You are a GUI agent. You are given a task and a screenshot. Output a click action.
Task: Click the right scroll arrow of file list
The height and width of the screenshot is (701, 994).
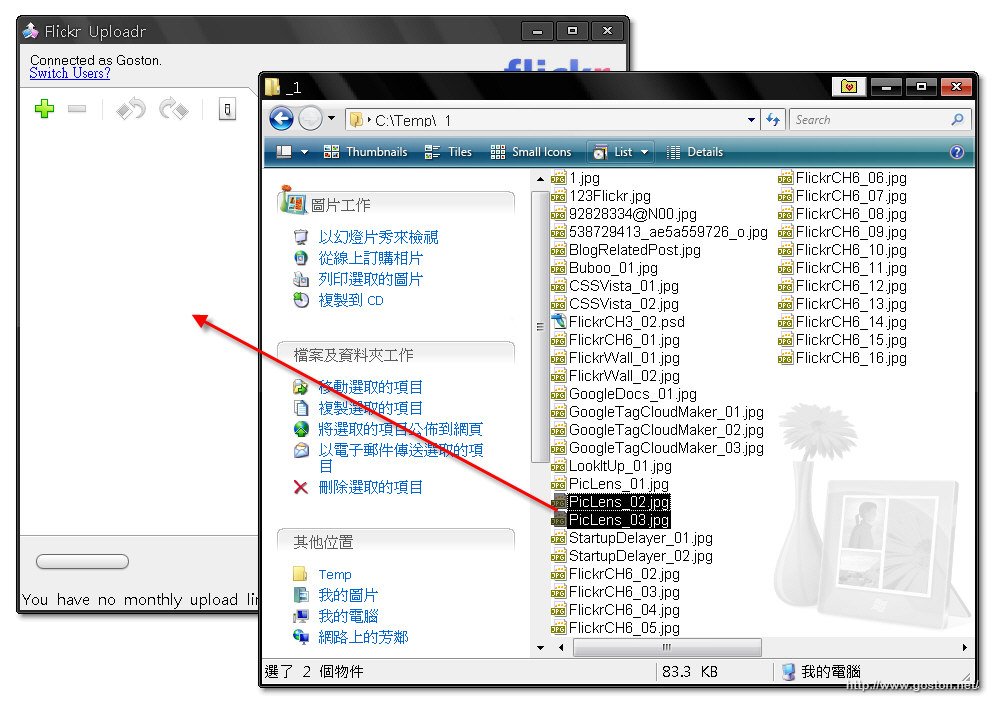click(x=964, y=647)
